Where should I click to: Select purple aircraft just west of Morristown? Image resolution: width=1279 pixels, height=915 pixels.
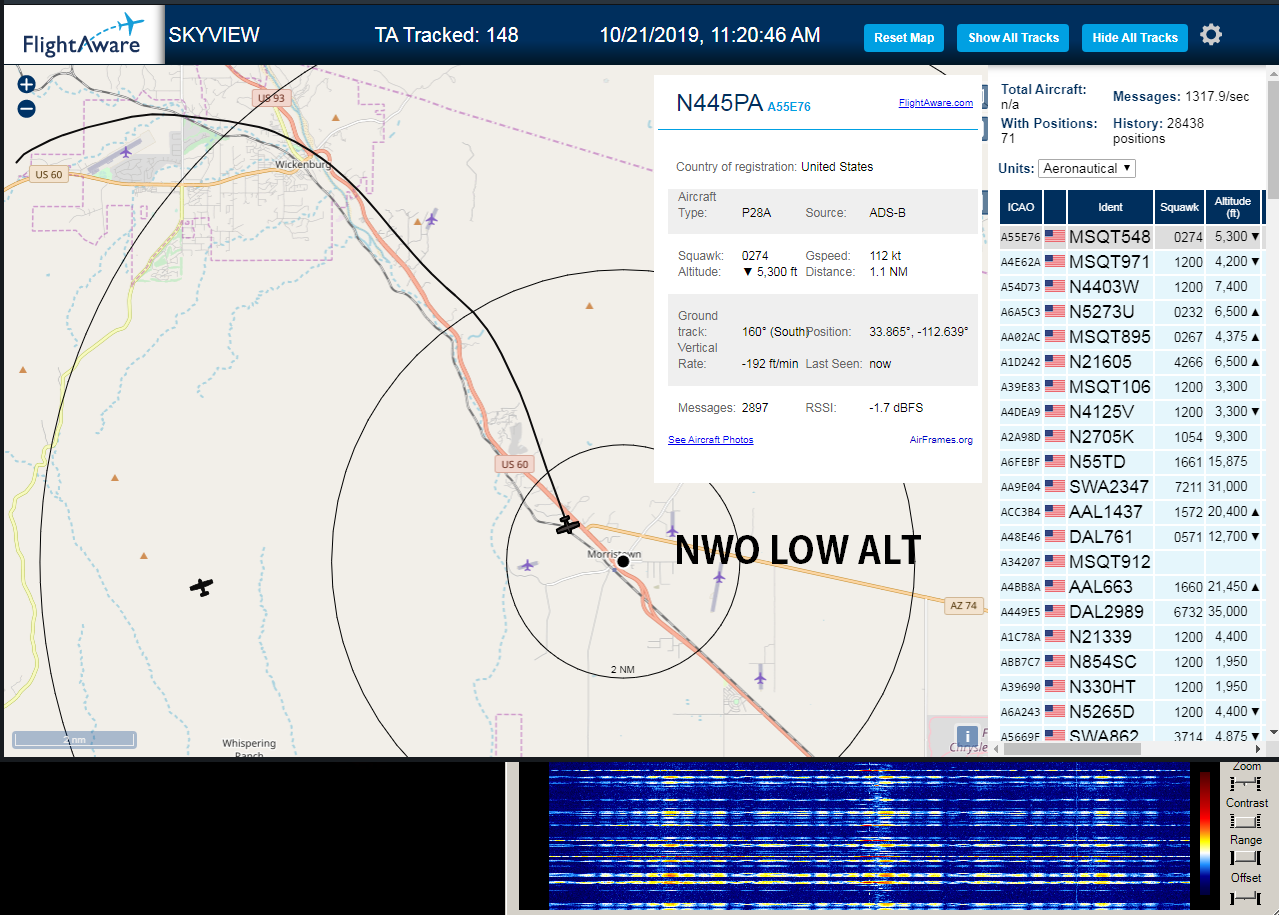tap(527, 565)
